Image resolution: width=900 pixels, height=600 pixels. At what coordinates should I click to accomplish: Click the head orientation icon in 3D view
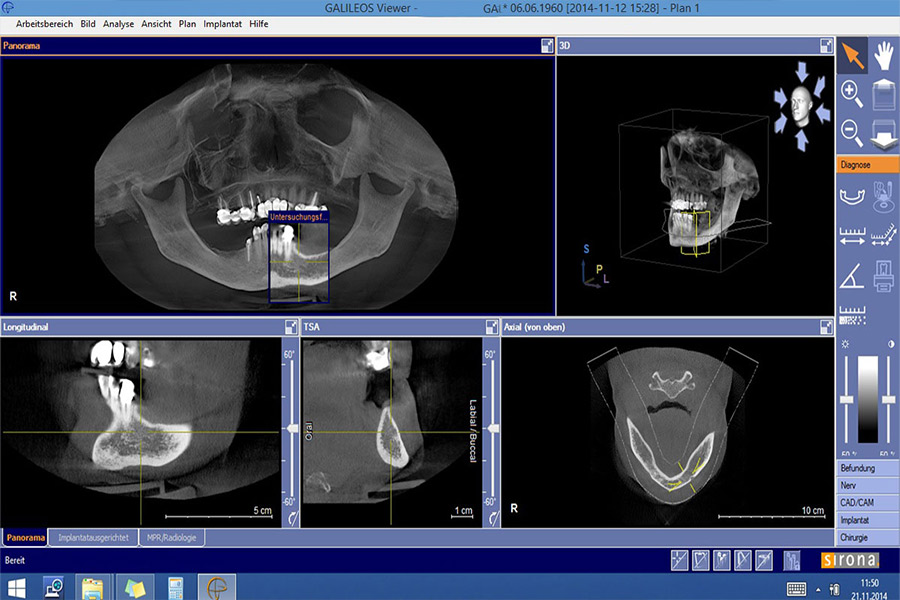[x=799, y=105]
